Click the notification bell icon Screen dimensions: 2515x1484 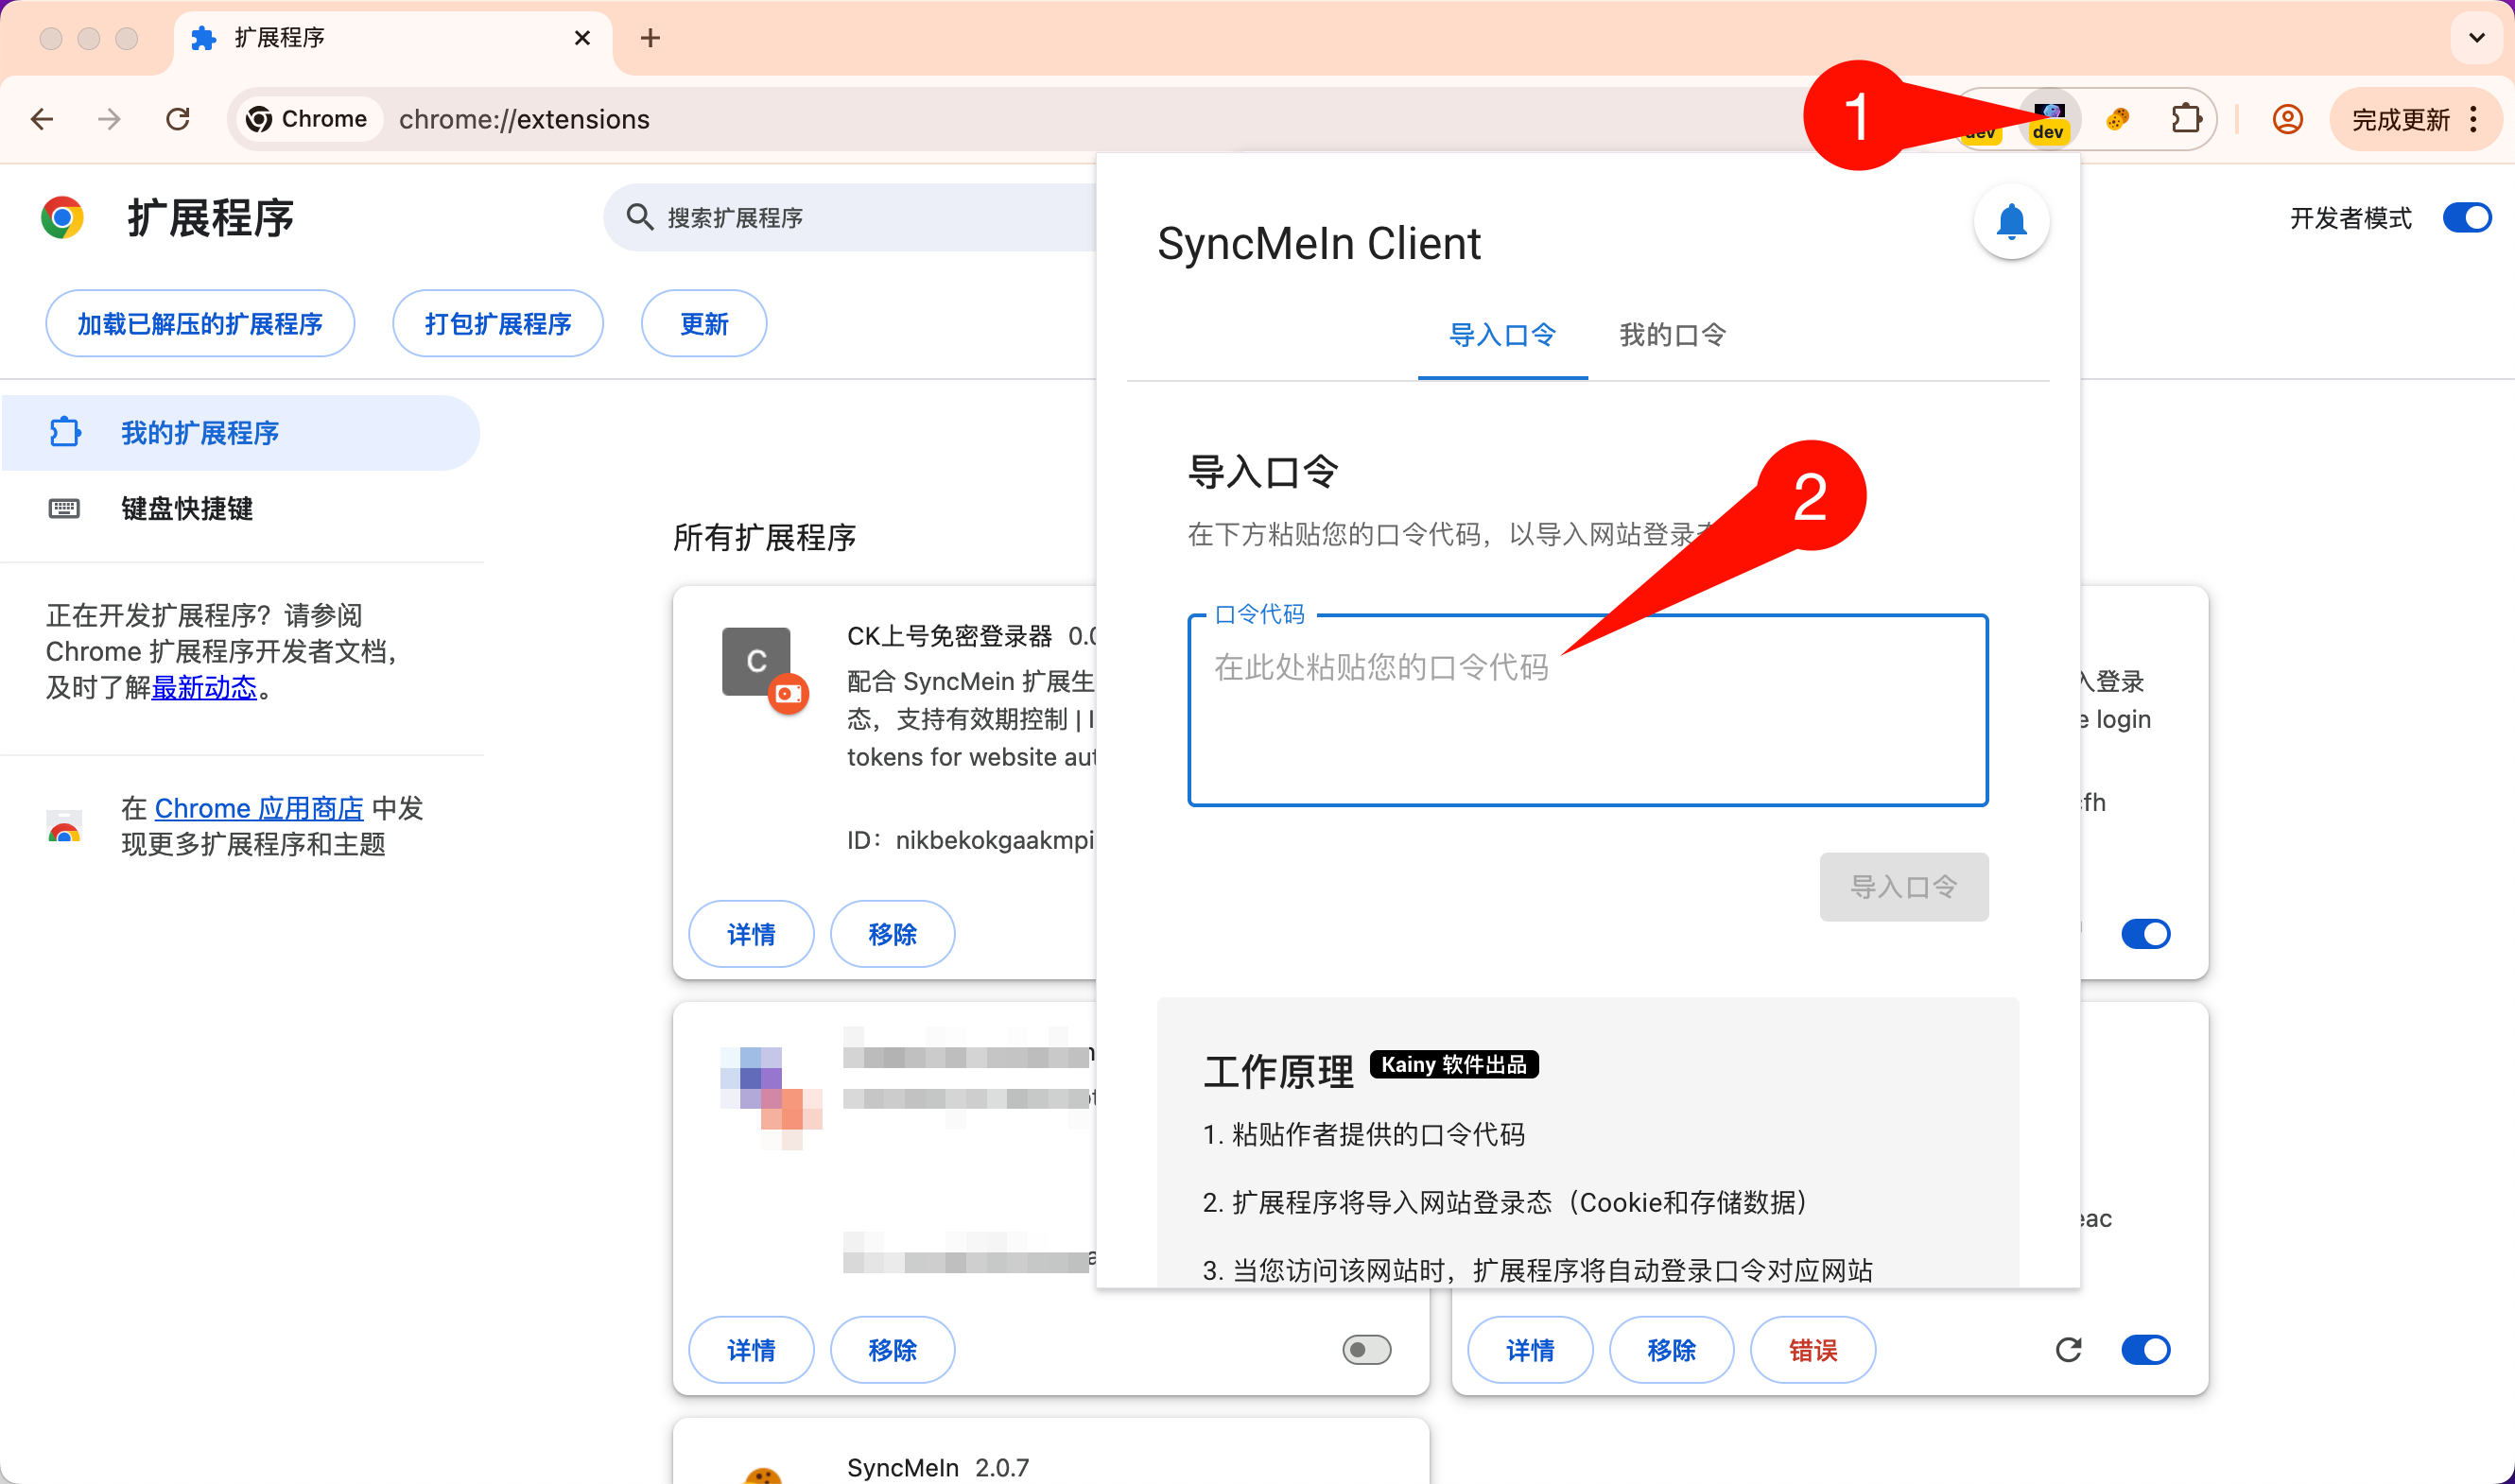pyautogui.click(x=2010, y=221)
